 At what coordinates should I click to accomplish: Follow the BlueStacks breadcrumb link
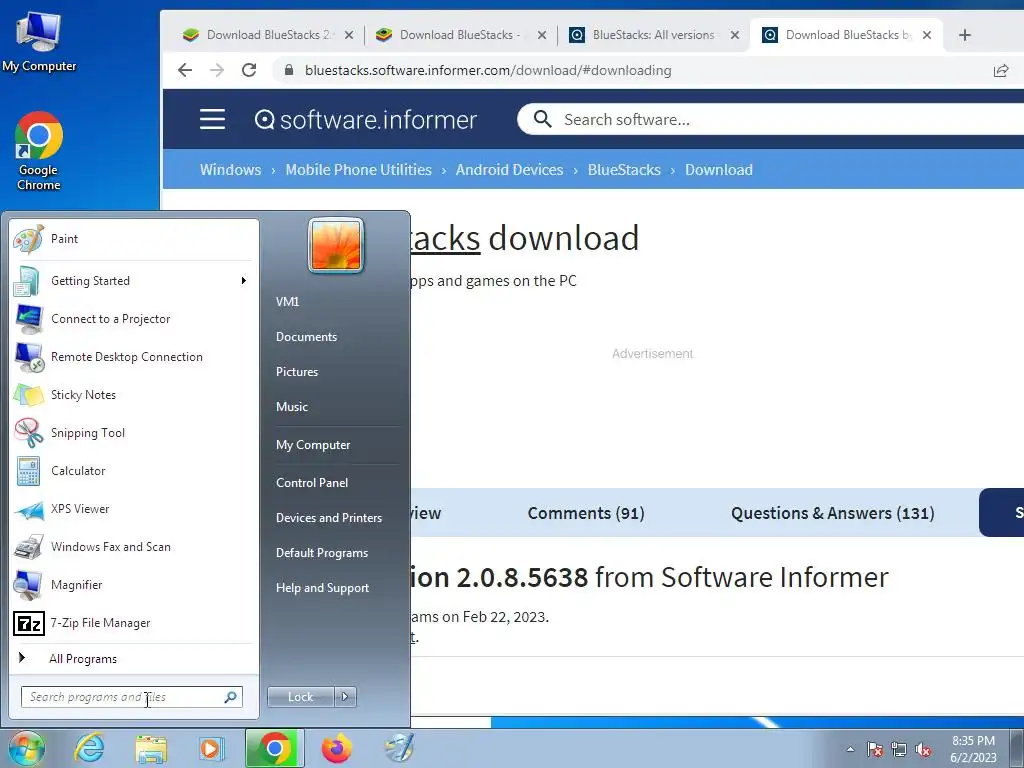pos(624,170)
